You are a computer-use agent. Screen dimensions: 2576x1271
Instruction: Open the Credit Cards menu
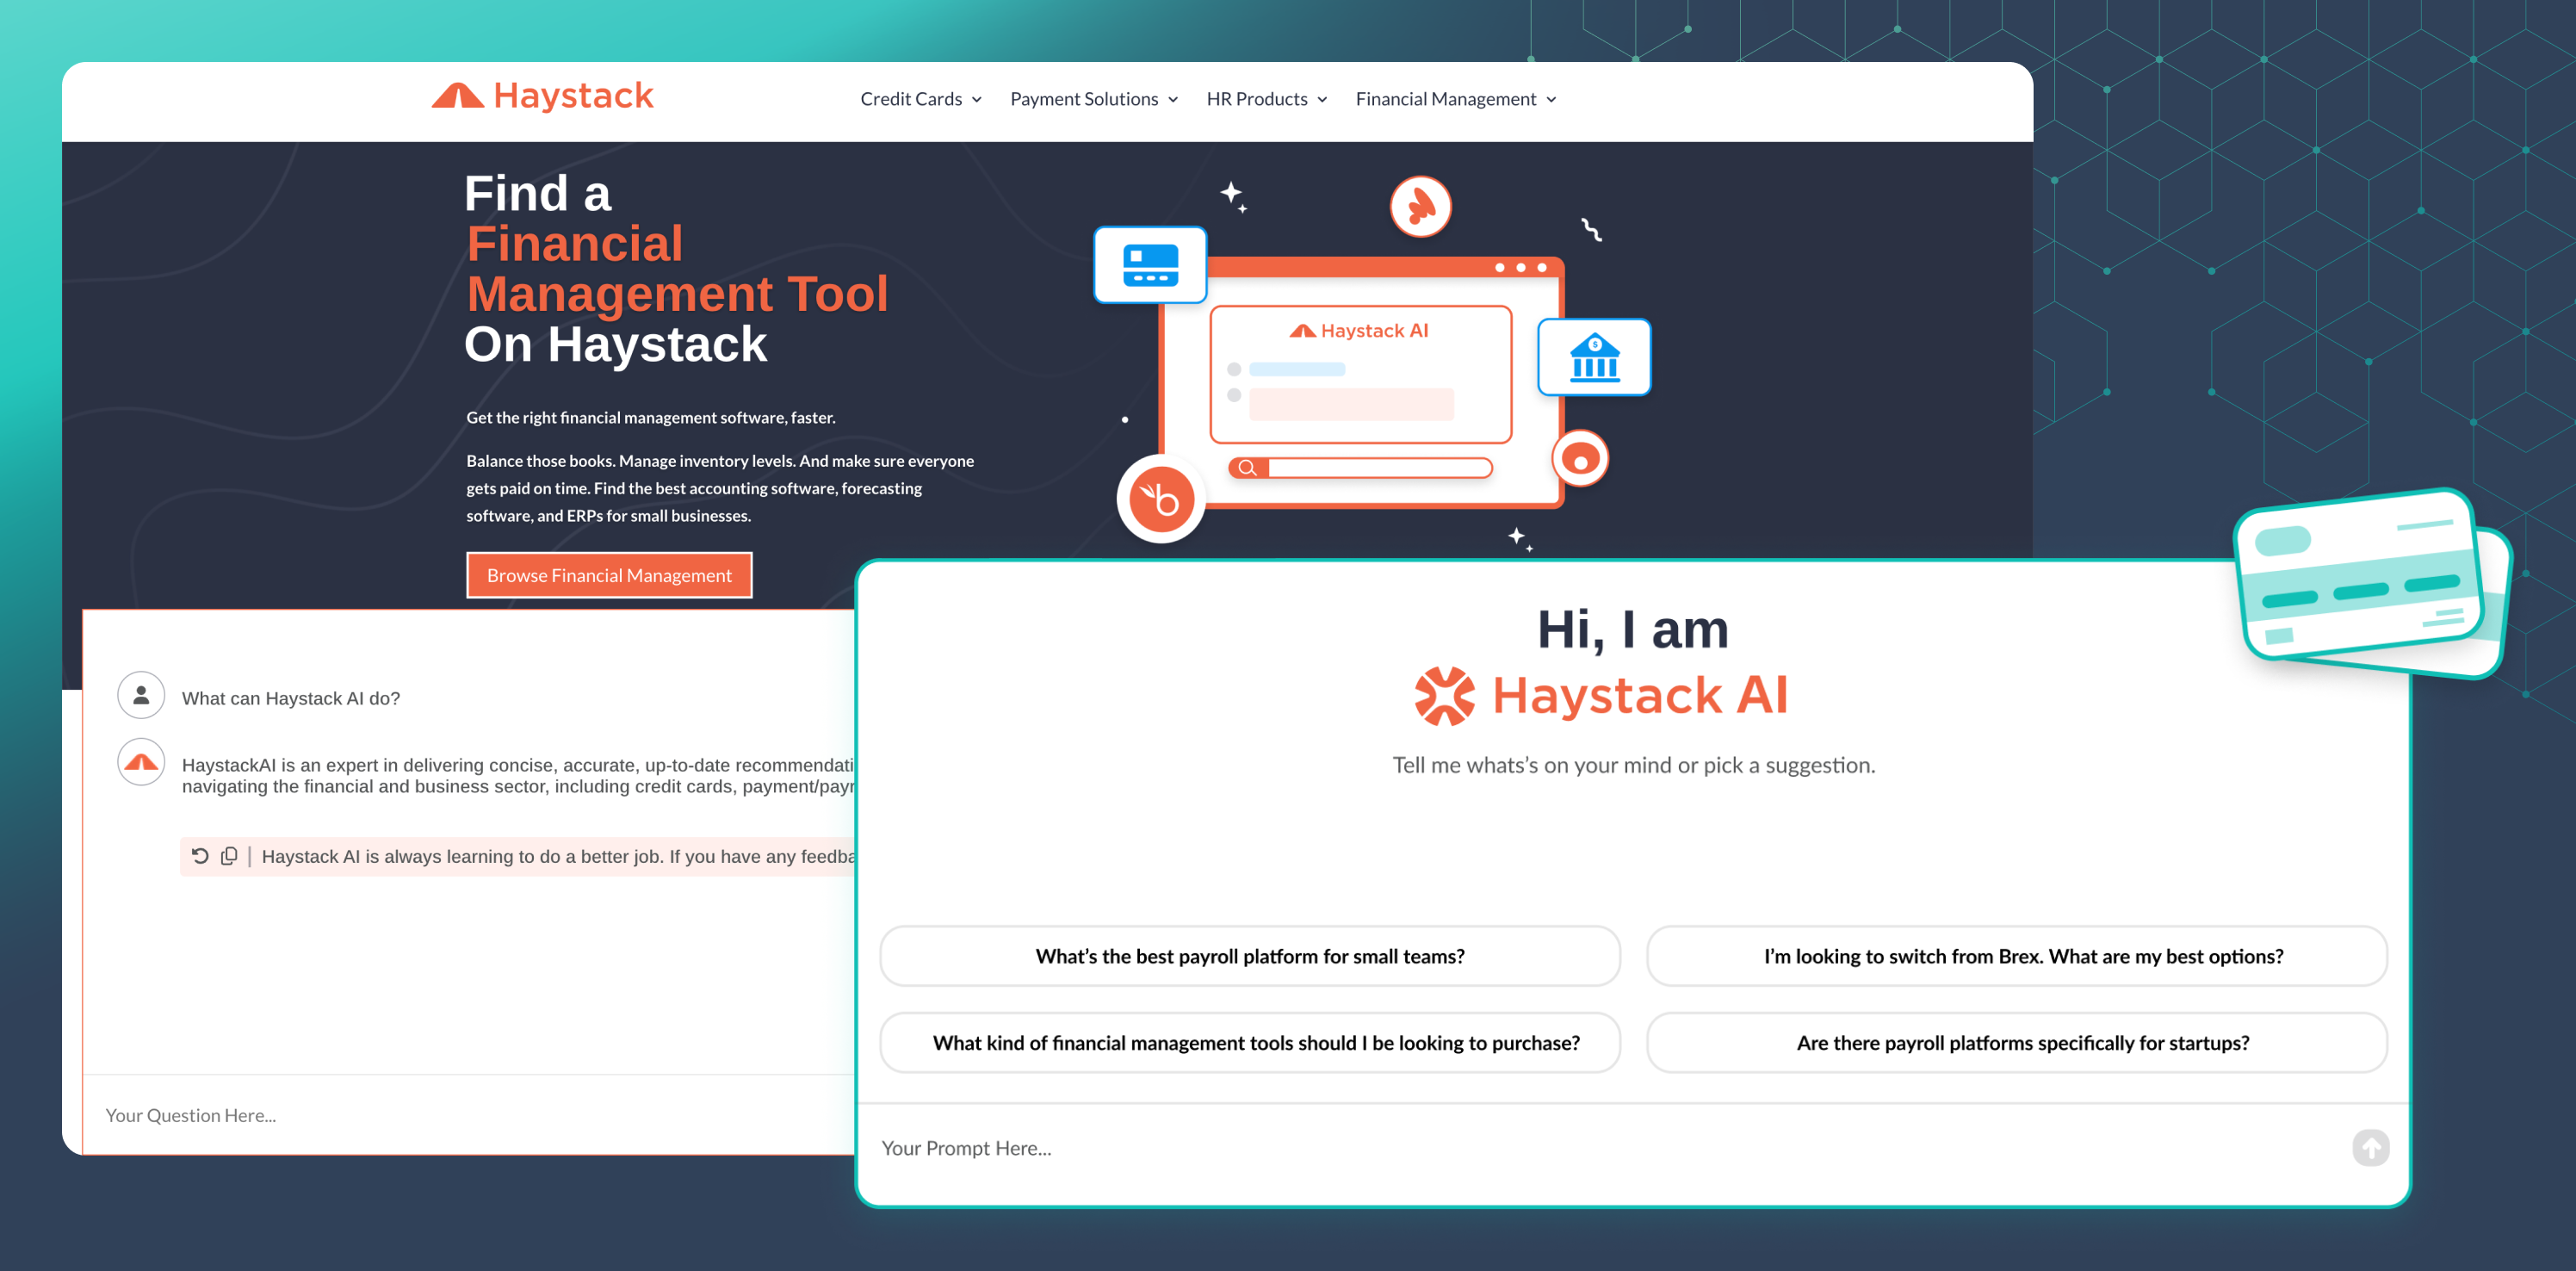pyautogui.click(x=921, y=99)
